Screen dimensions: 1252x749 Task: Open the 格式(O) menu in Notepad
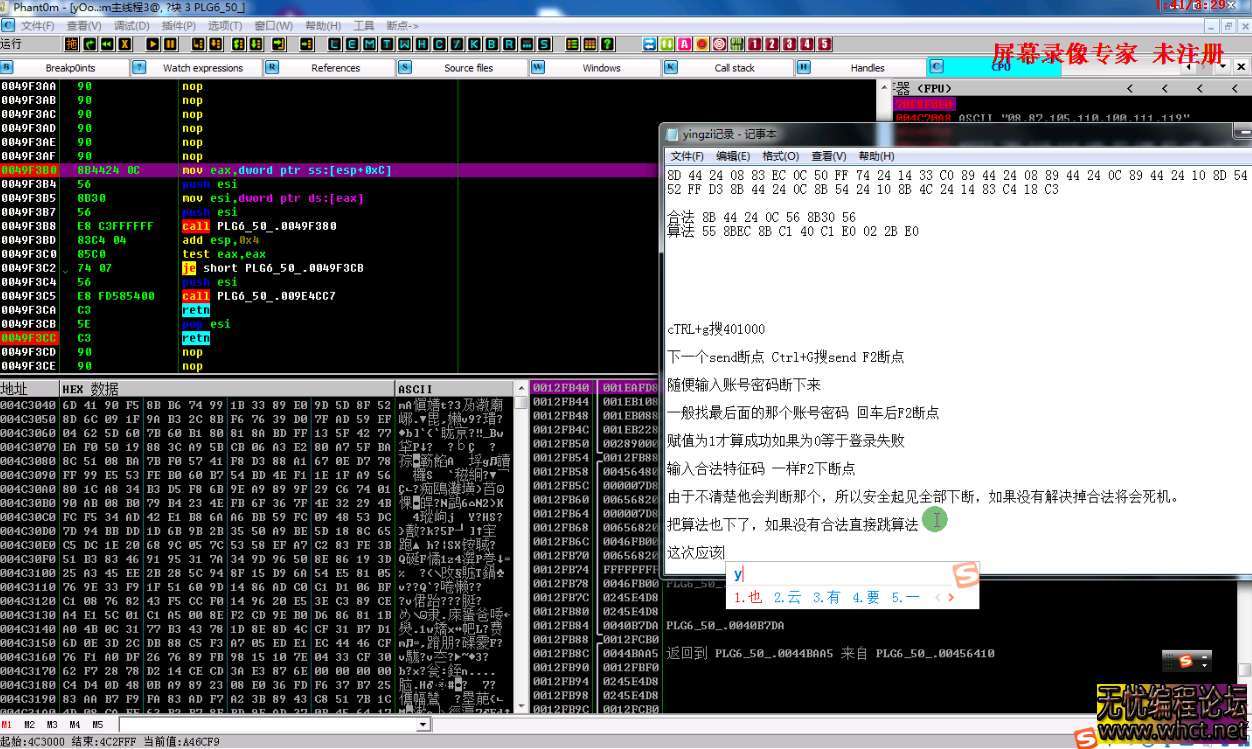pos(781,155)
